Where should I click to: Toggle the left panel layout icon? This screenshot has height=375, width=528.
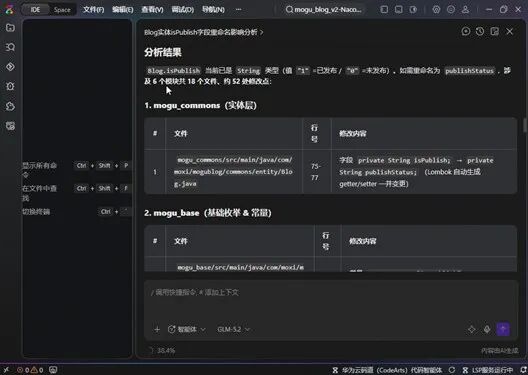384,10
